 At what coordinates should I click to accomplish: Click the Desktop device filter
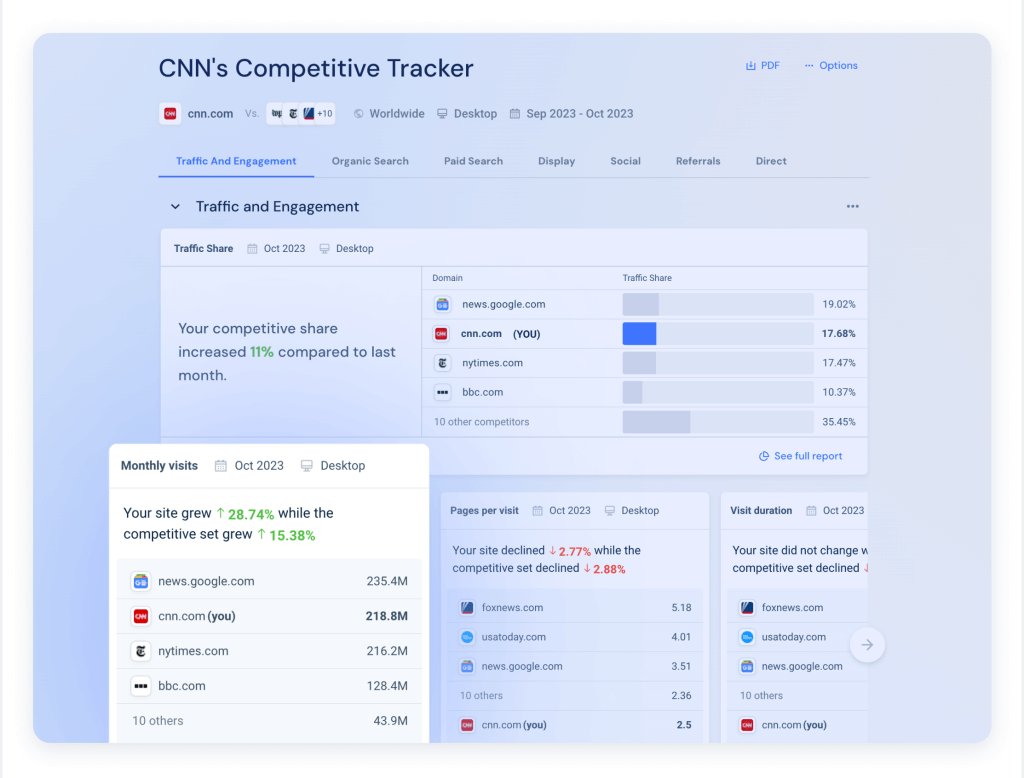point(466,113)
